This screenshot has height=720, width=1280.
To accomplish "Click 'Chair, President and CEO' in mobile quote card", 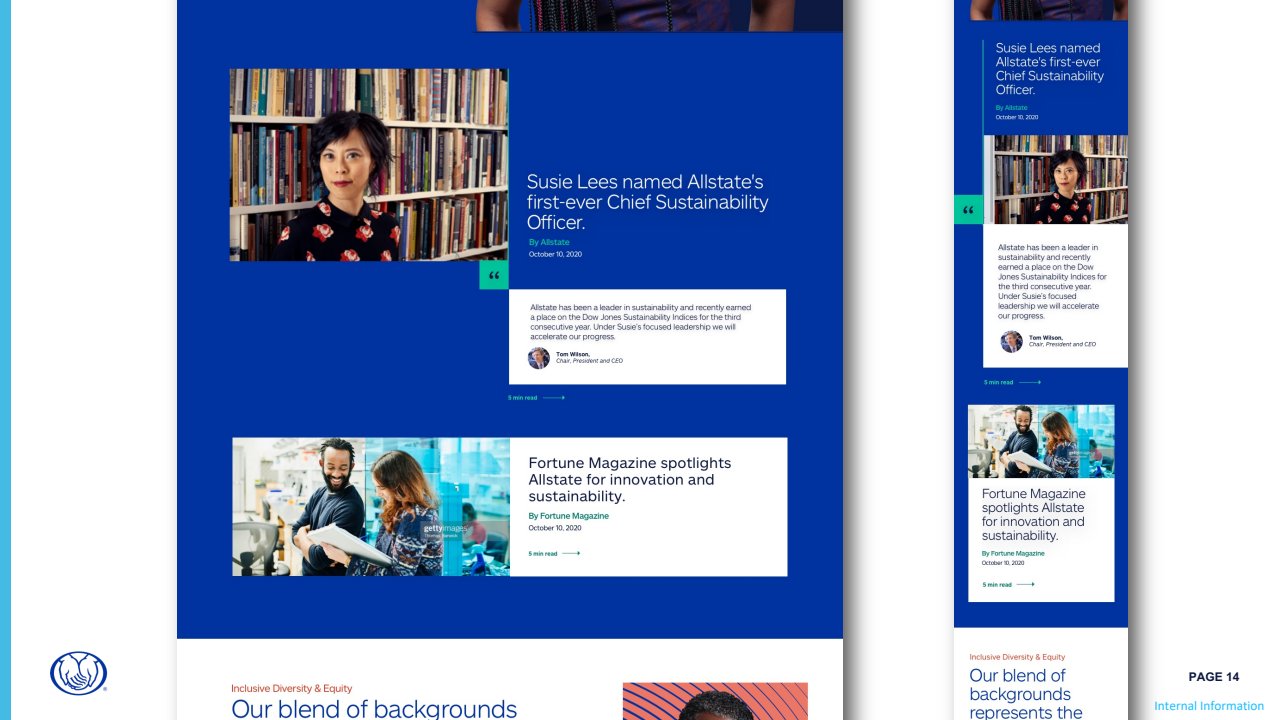I will pyautogui.click(x=1062, y=344).
